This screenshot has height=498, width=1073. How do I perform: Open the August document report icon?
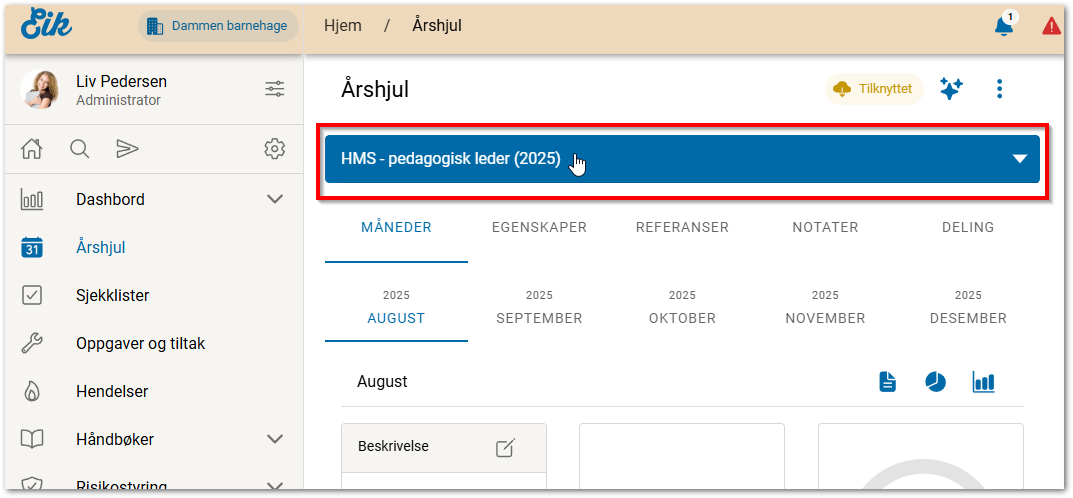pyautogui.click(x=887, y=382)
